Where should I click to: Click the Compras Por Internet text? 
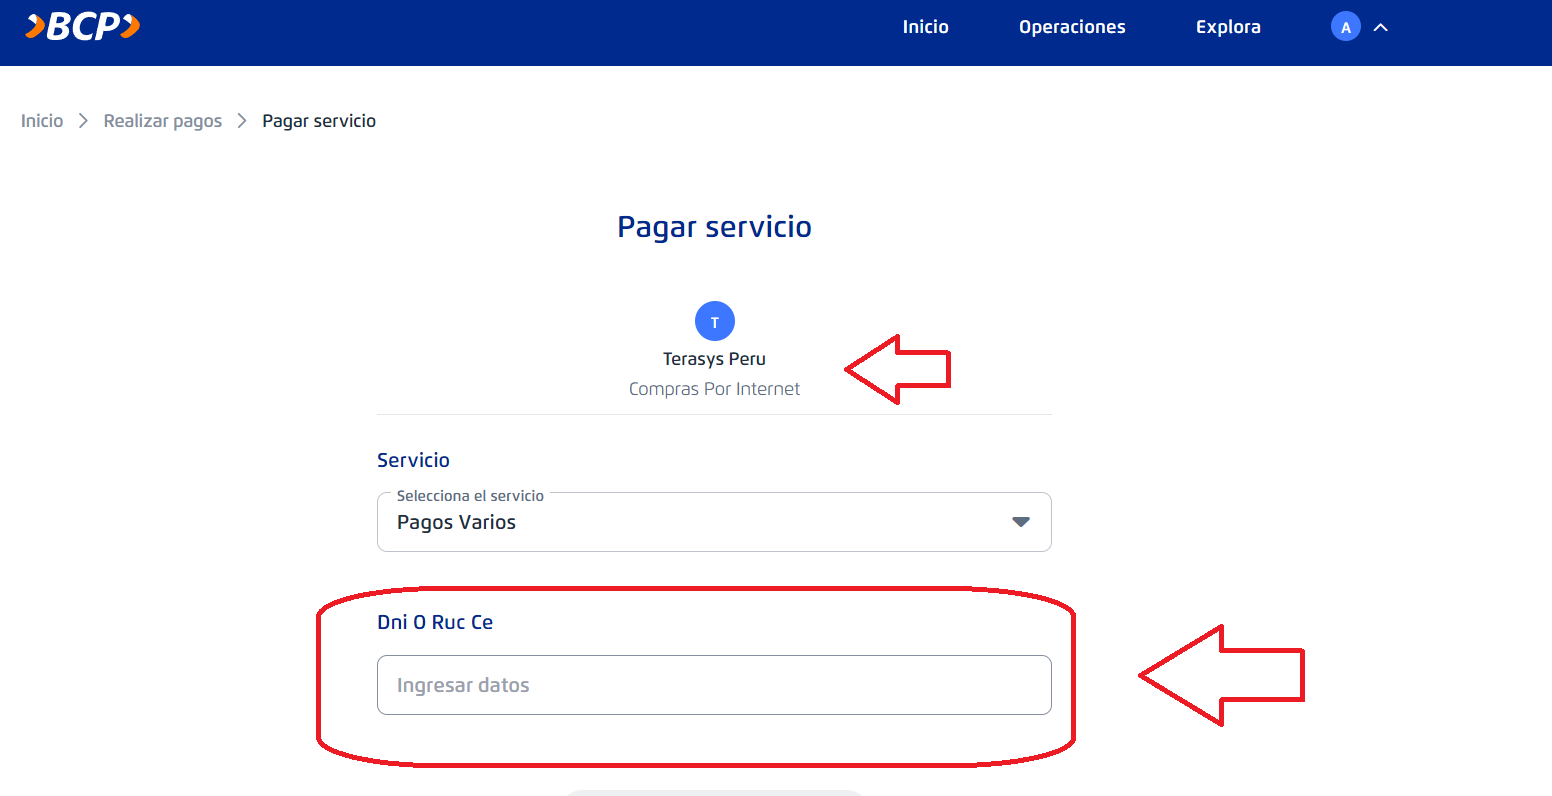[x=714, y=389]
